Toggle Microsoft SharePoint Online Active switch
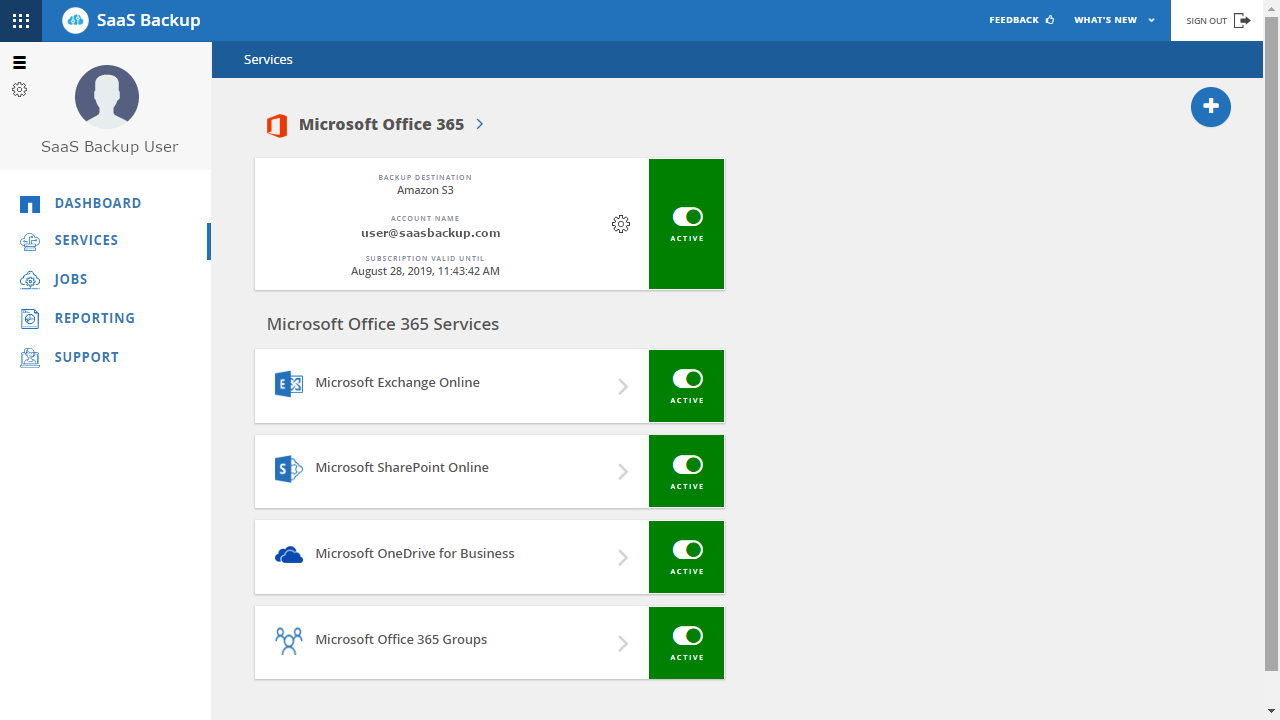The image size is (1280, 720). [687, 465]
